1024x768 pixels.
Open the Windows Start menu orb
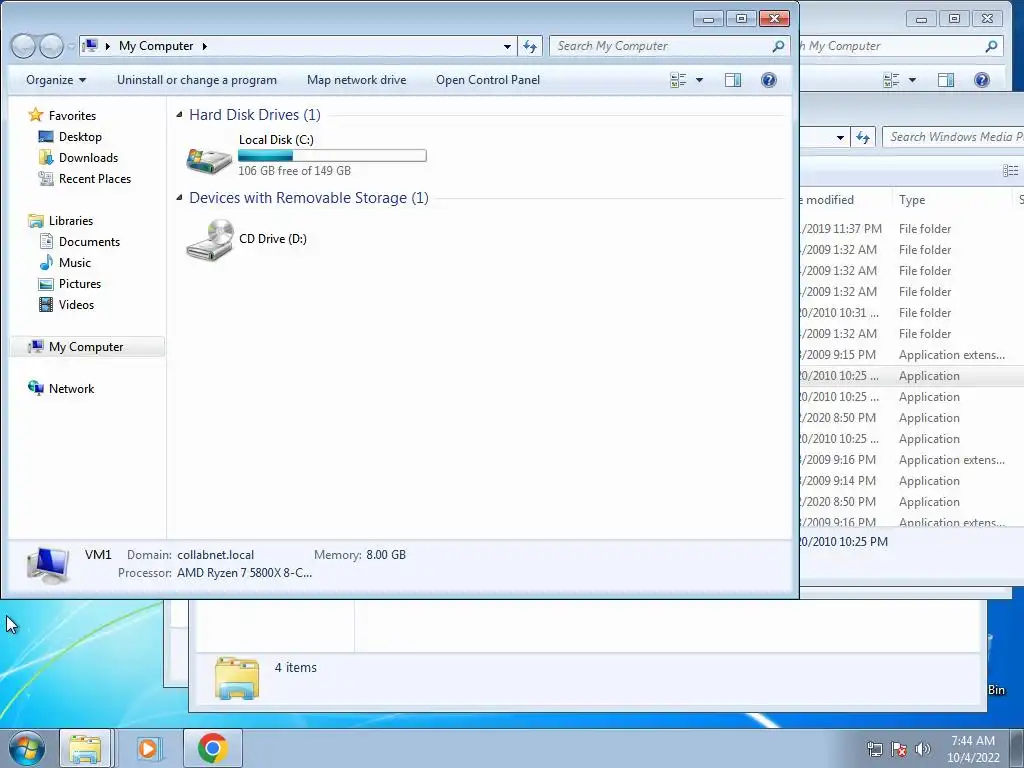tap(27, 748)
